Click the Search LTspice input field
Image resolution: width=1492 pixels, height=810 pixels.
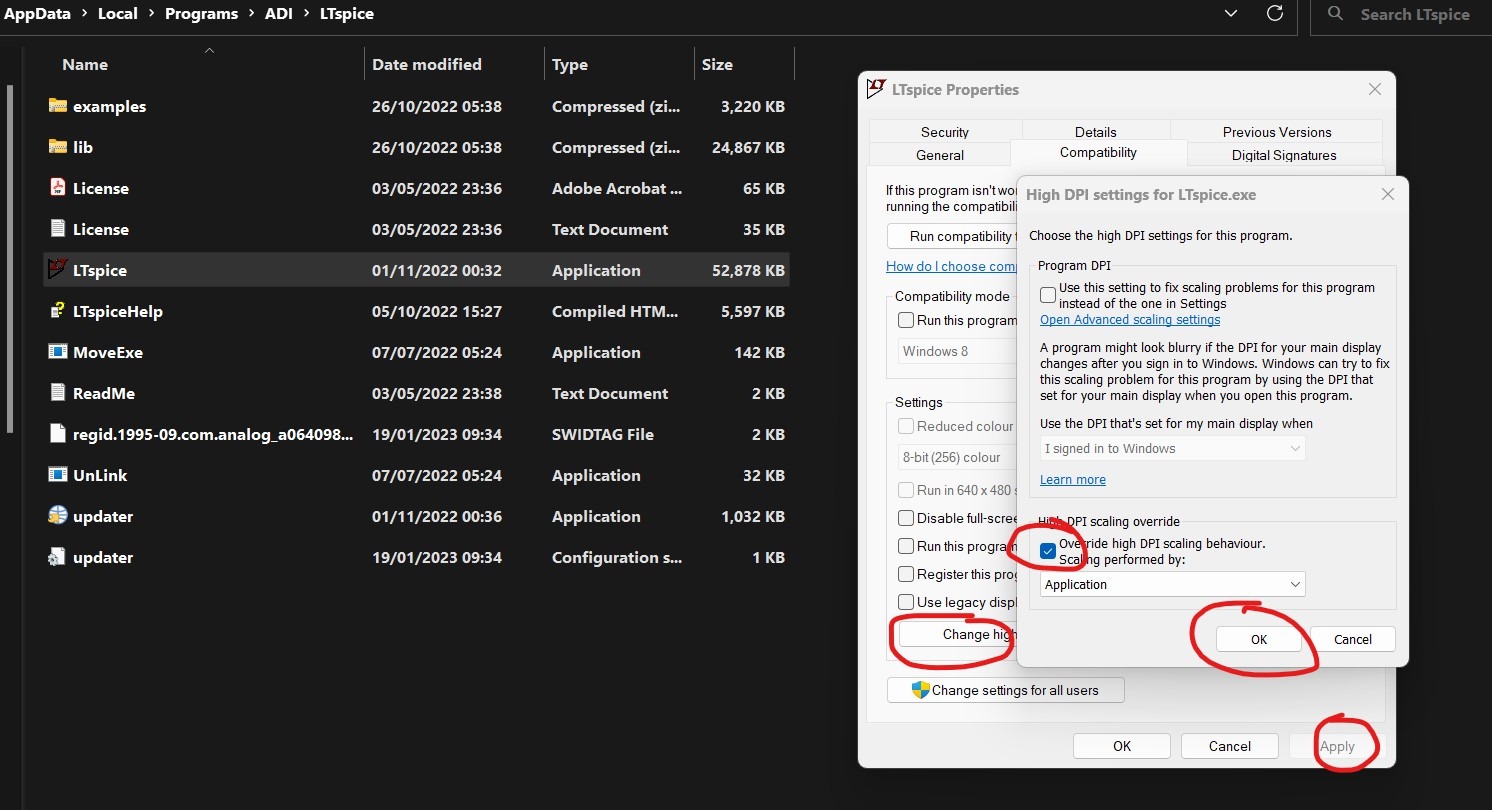pos(1401,14)
